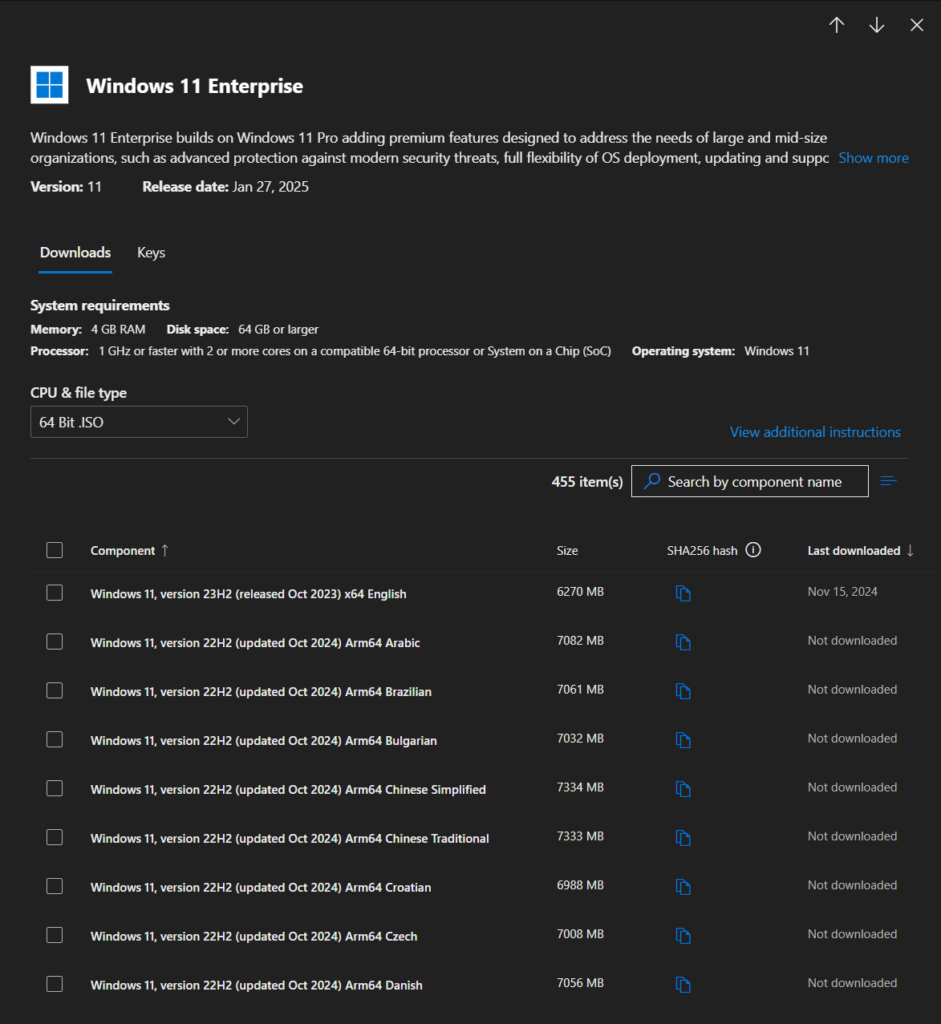Focus the Search by component name field
Screen dimensions: 941x1024
click(x=750, y=481)
